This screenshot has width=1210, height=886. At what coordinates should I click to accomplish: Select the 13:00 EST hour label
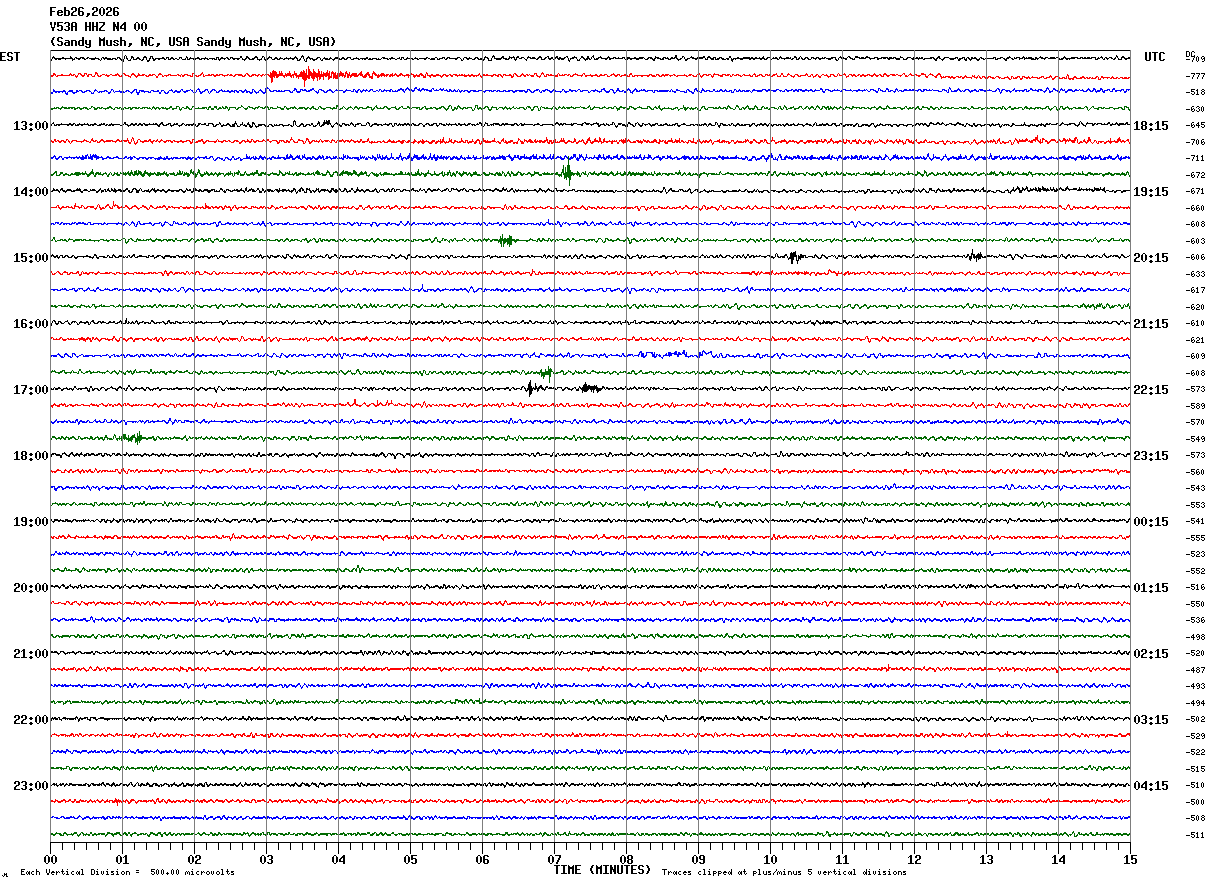(31, 126)
